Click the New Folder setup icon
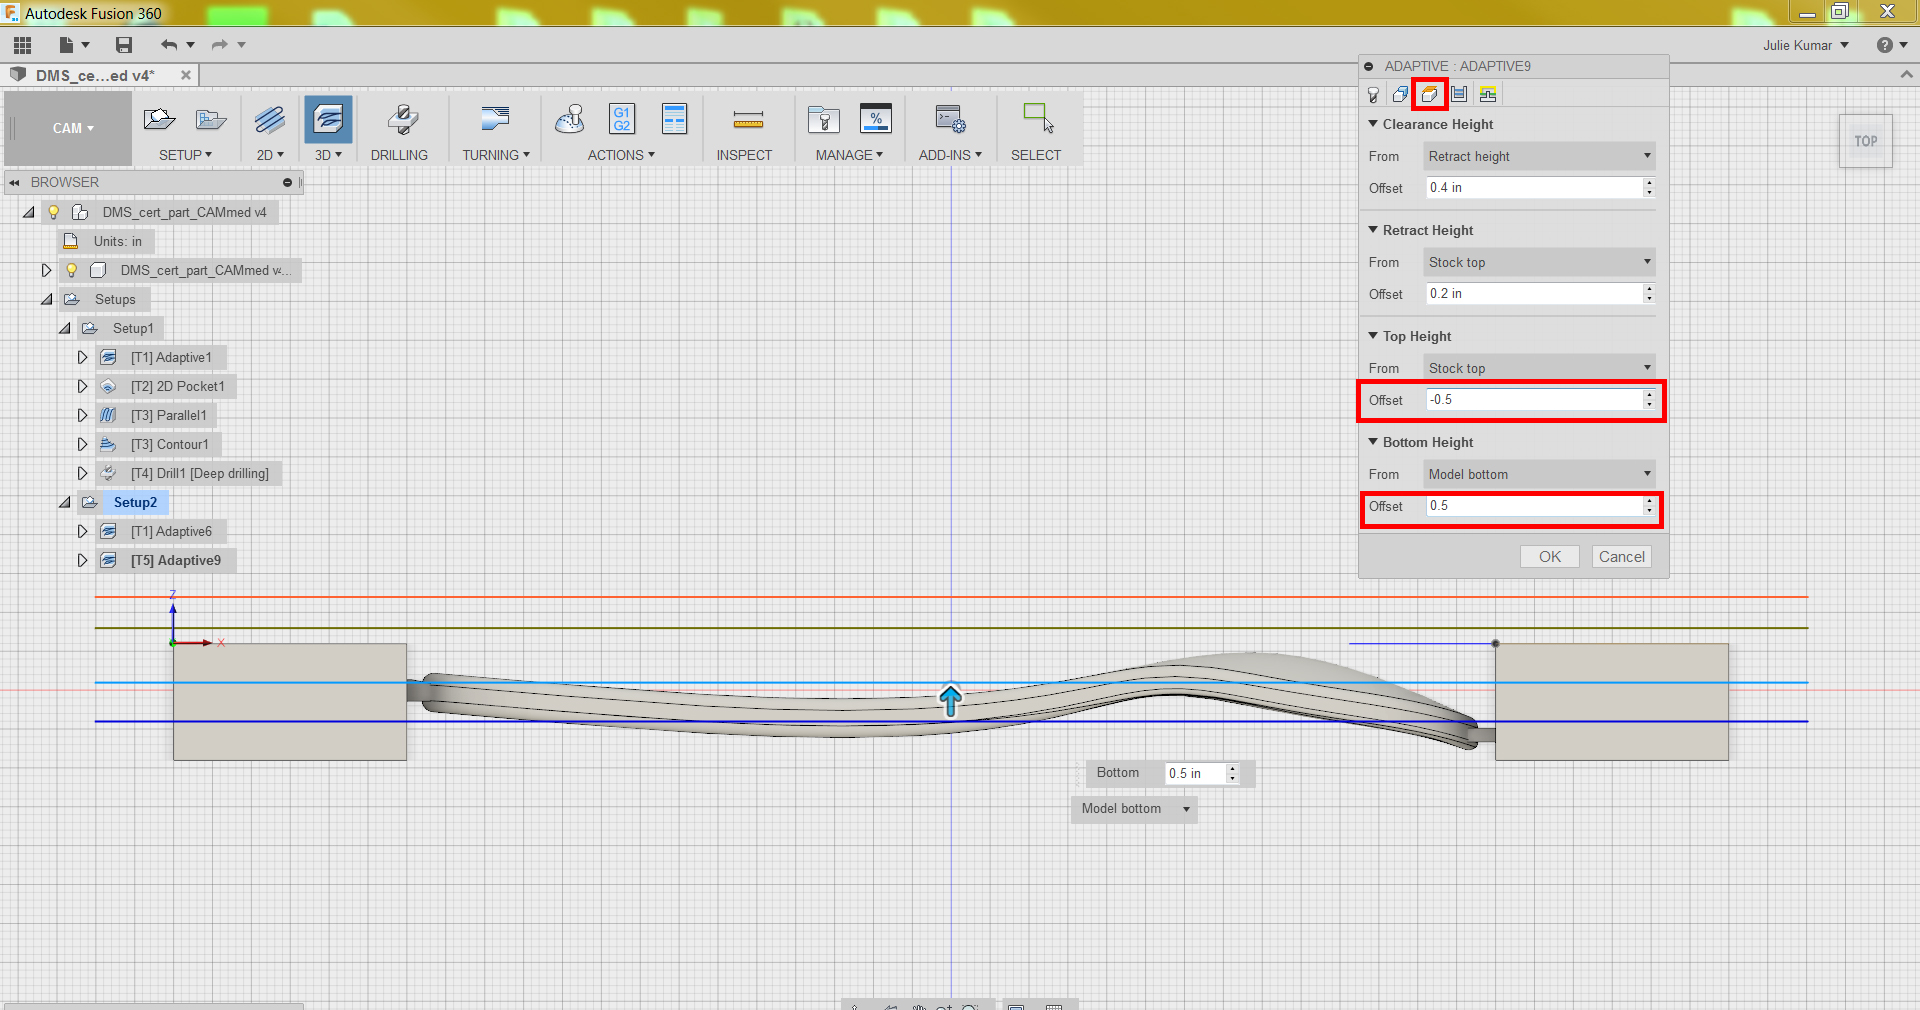Screen dimensions: 1920x1010 click(211, 120)
